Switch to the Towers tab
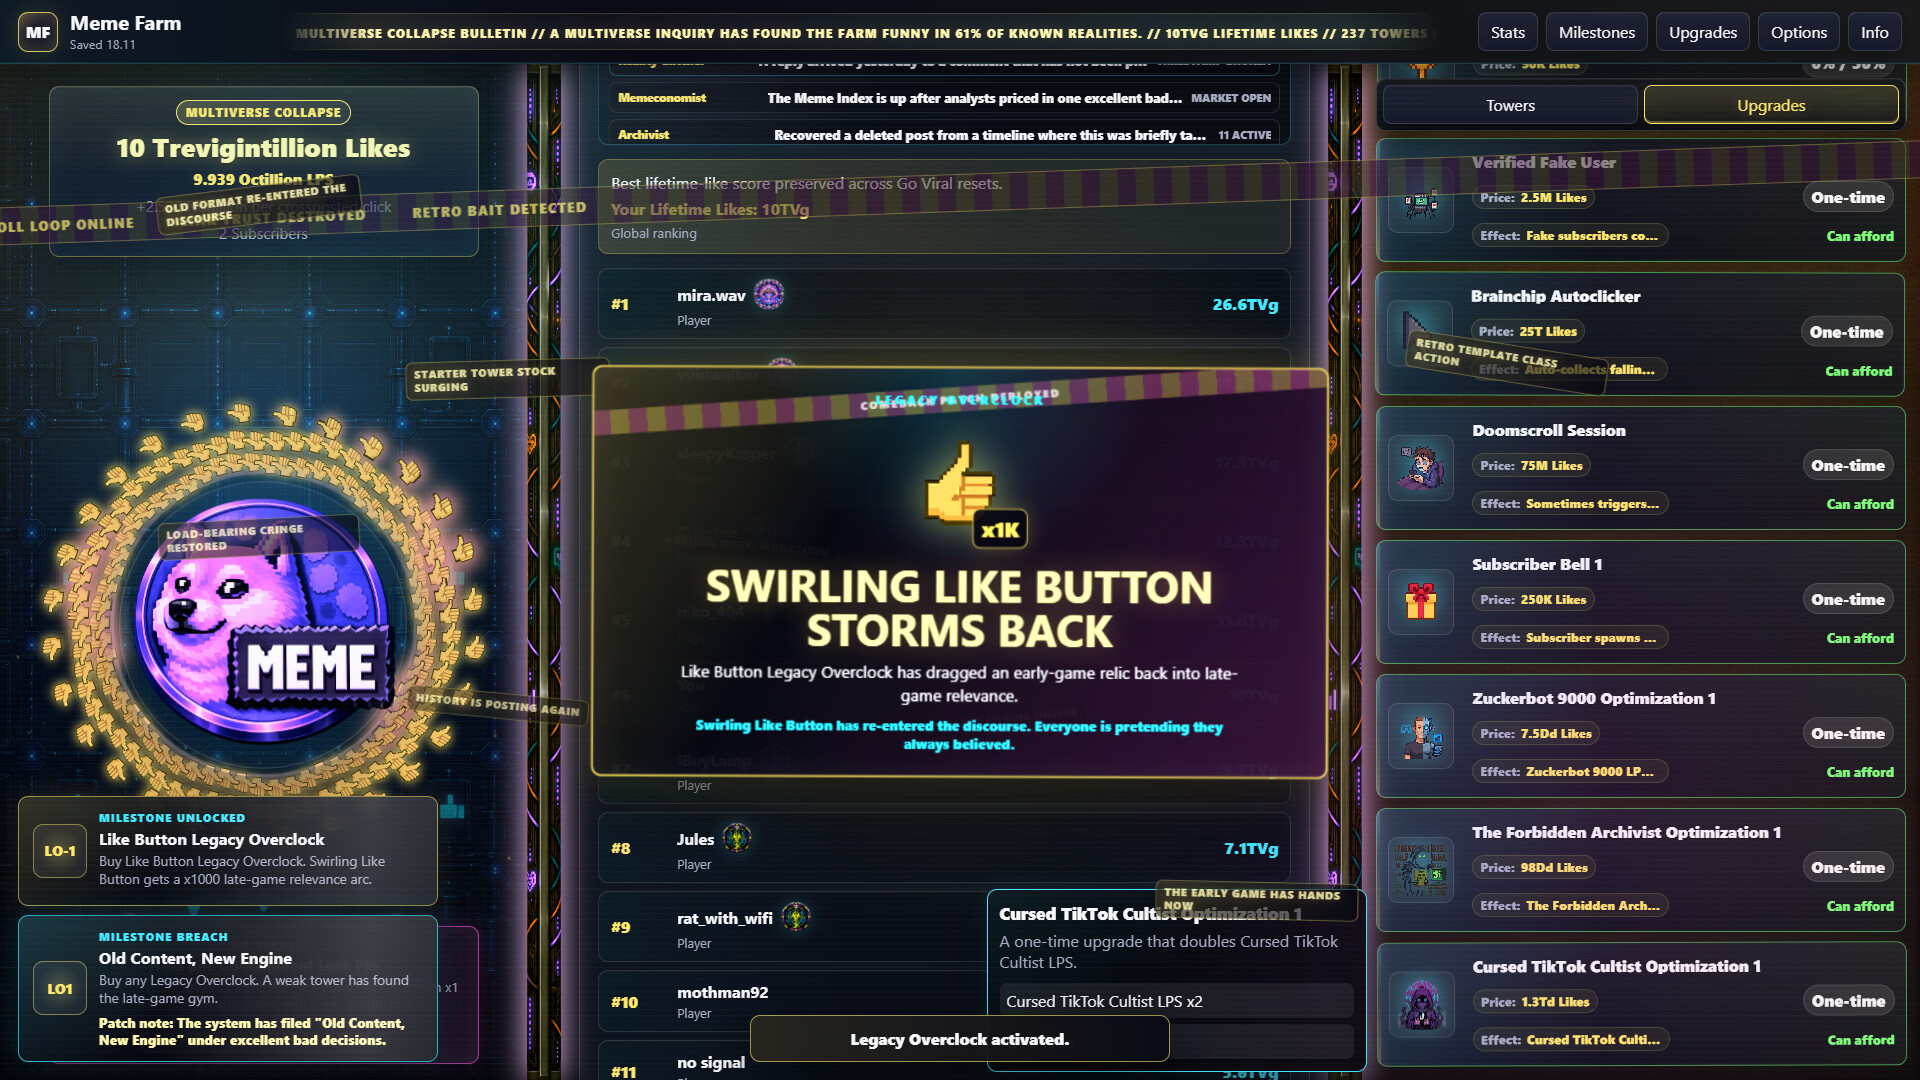This screenshot has height=1080, width=1920. pos(1510,105)
